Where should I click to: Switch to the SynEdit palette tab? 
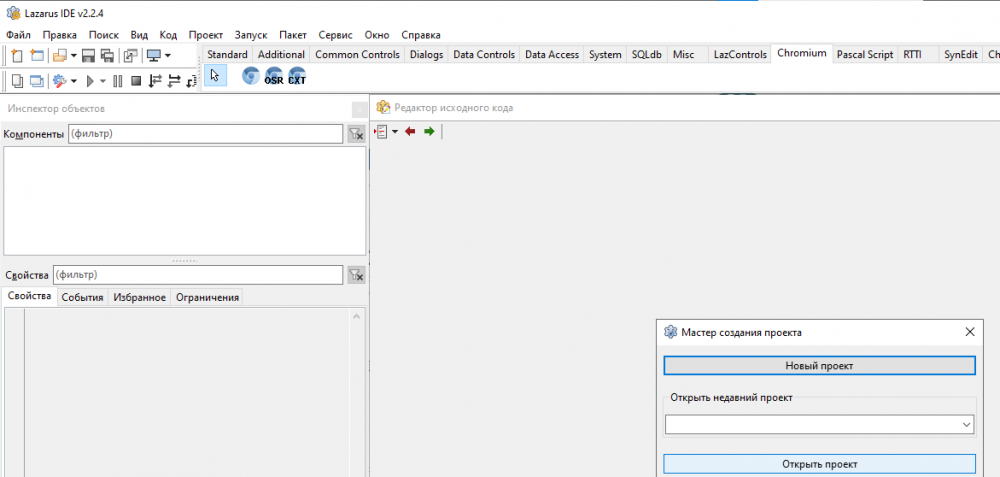[960, 55]
